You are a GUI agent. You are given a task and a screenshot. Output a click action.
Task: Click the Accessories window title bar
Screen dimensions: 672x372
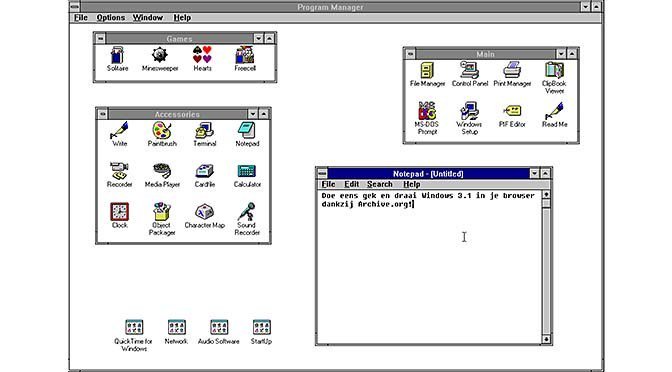coord(177,114)
